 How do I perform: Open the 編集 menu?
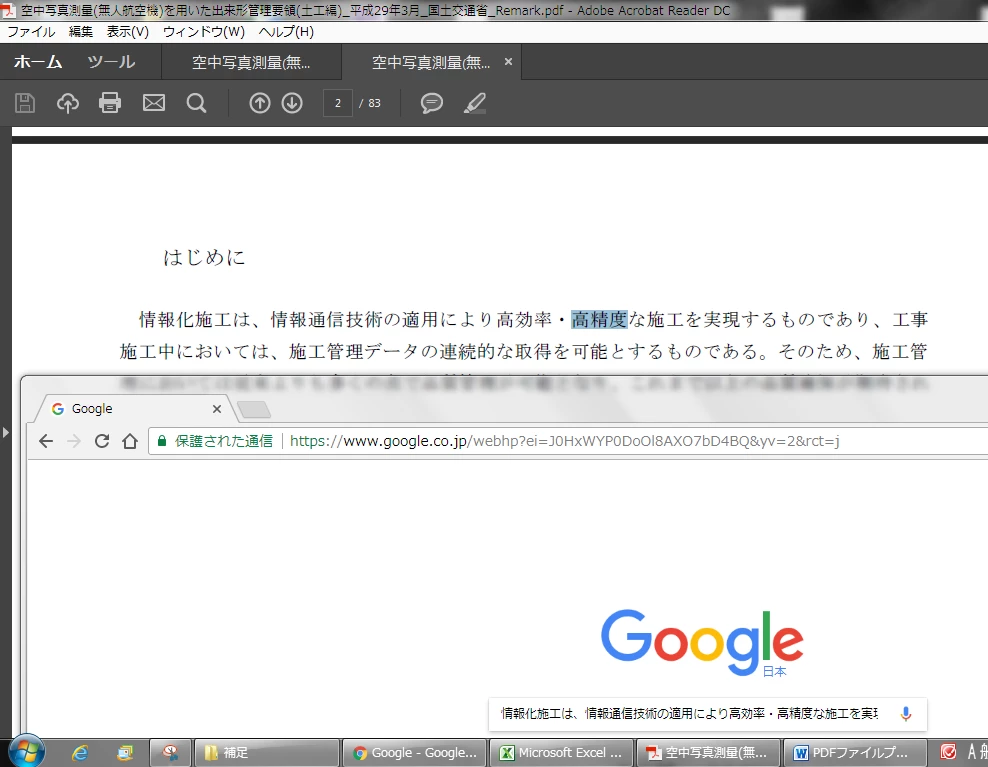pos(81,32)
